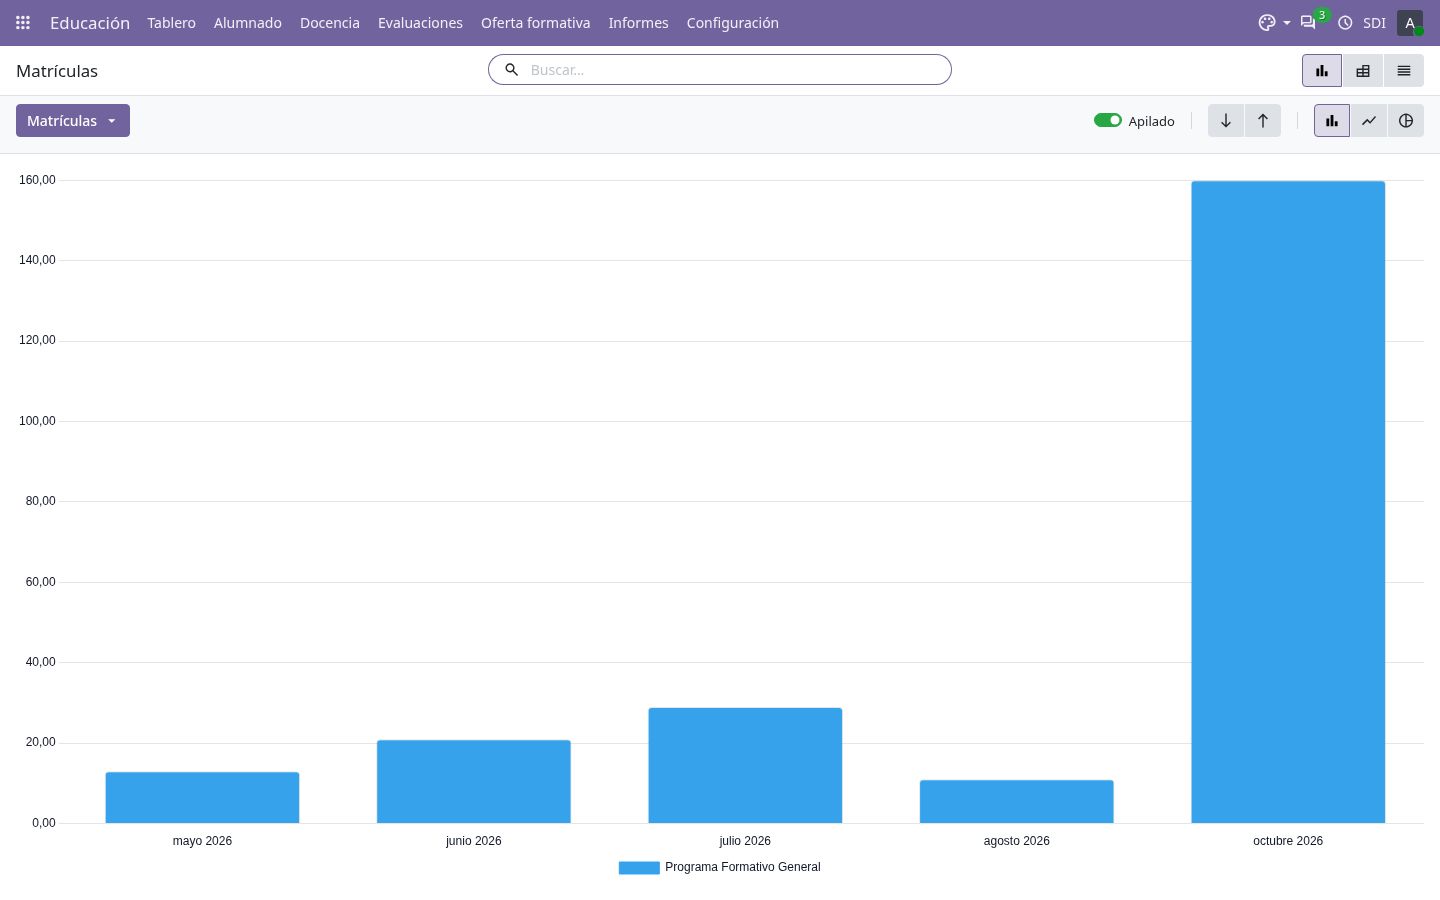This screenshot has height=900, width=1440.
Task: Click the SDI company label
Action: click(x=1374, y=22)
